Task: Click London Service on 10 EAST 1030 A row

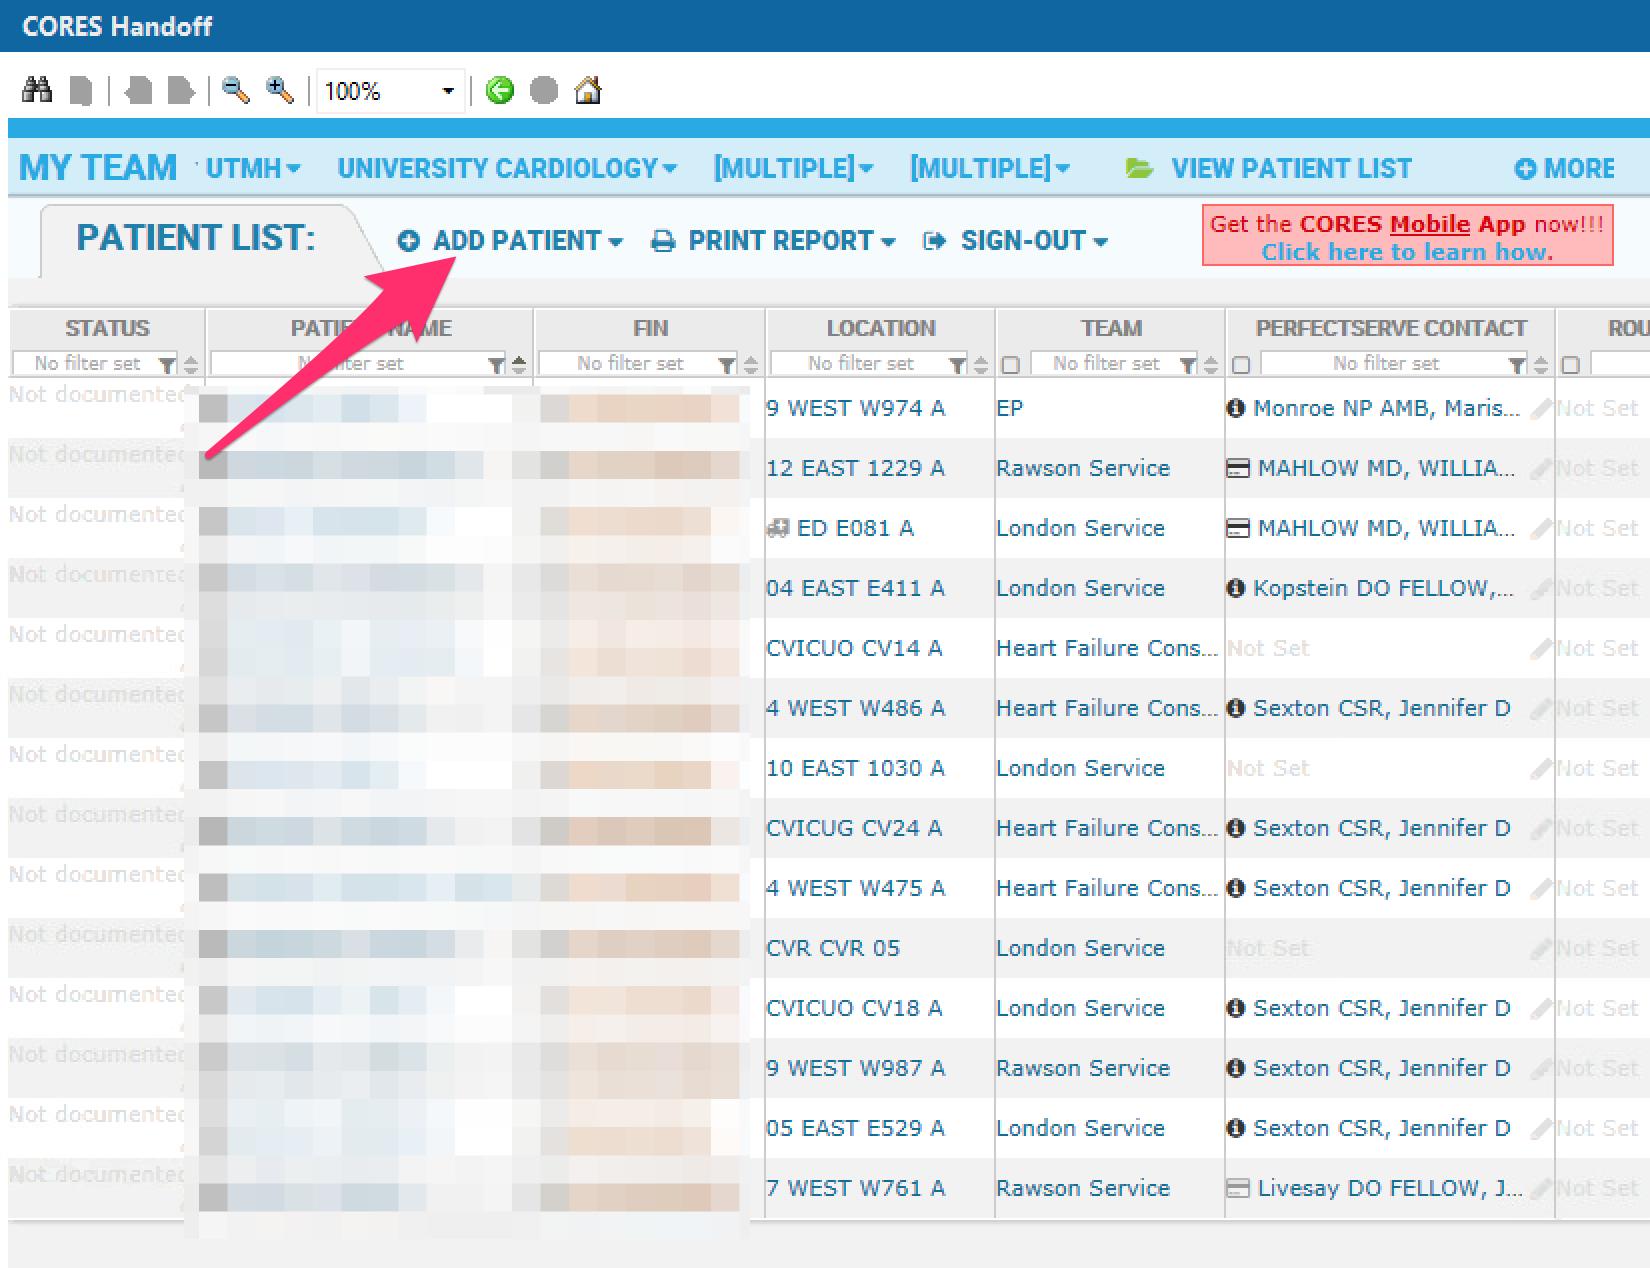Action: coord(1080,768)
